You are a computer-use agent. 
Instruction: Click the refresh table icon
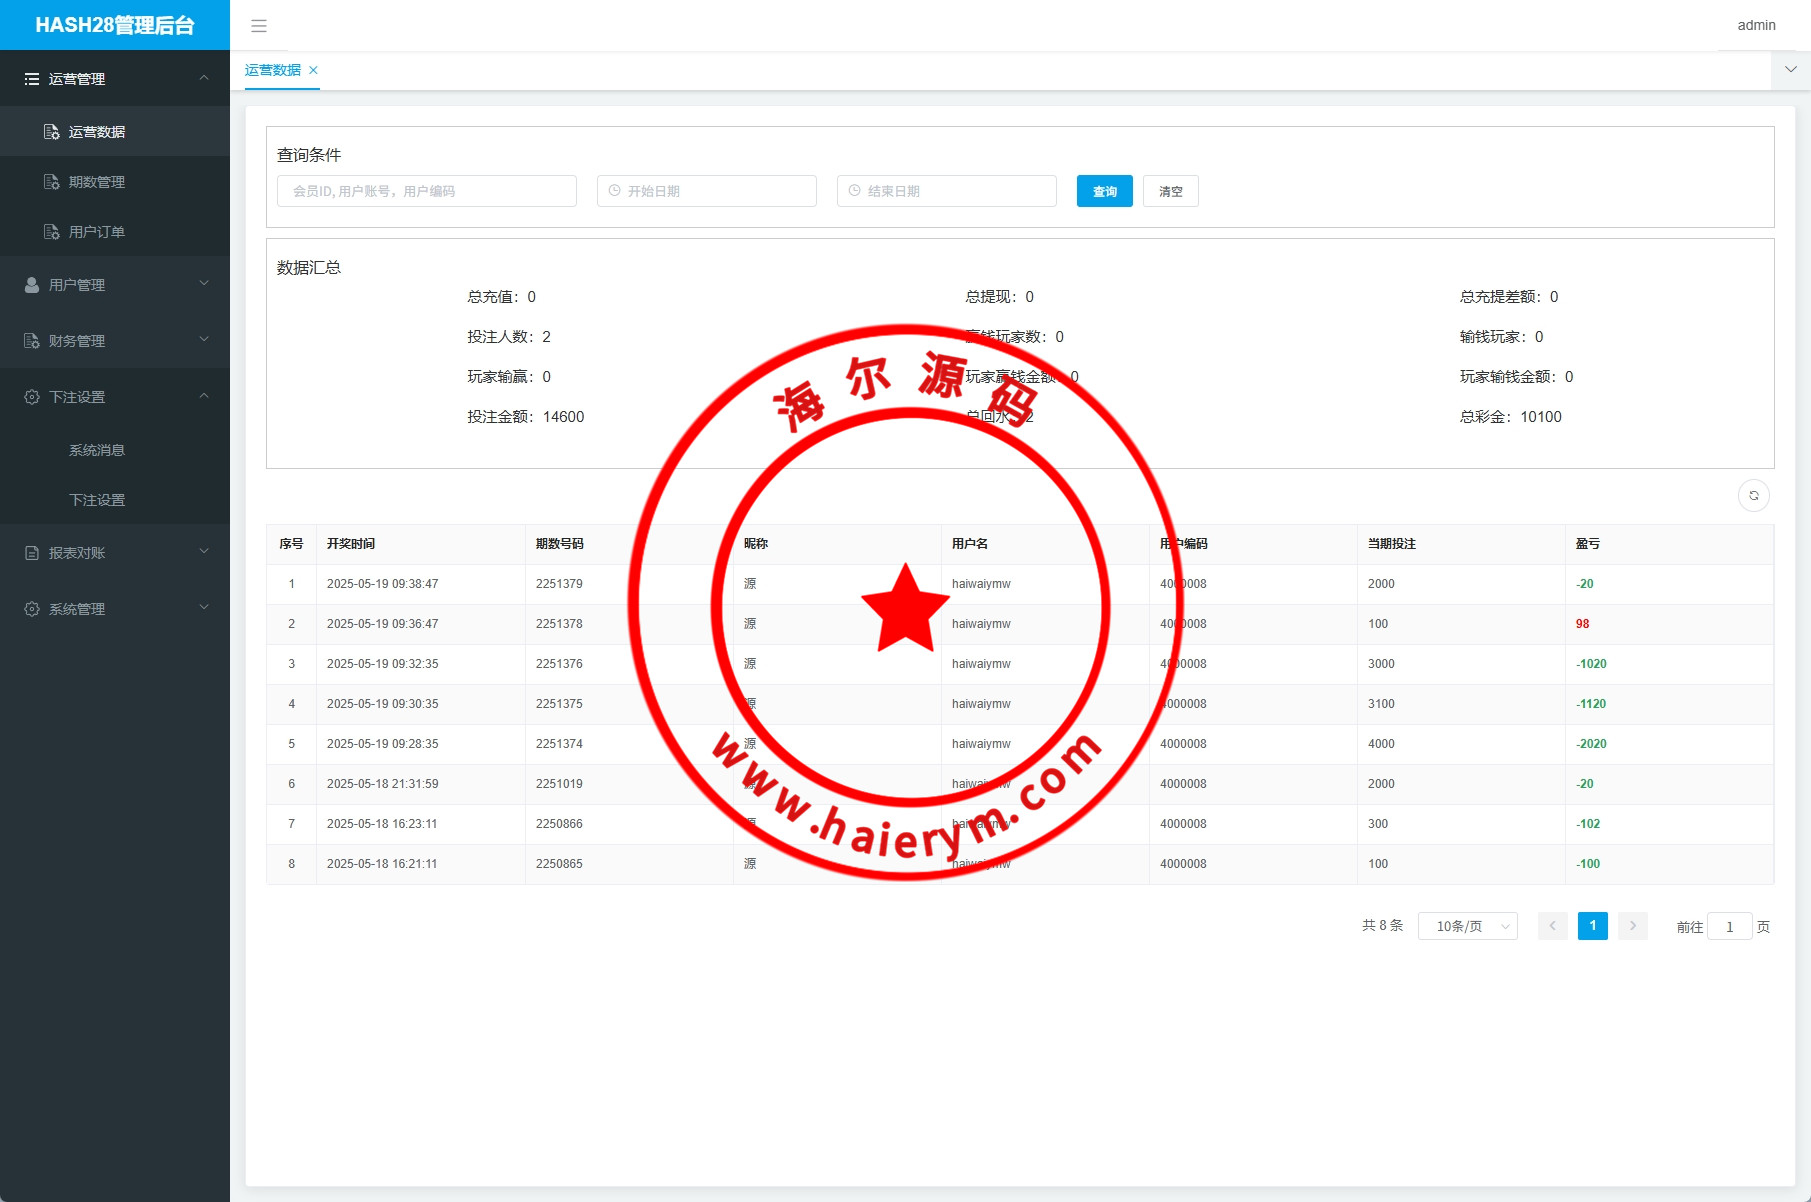[x=1753, y=496]
